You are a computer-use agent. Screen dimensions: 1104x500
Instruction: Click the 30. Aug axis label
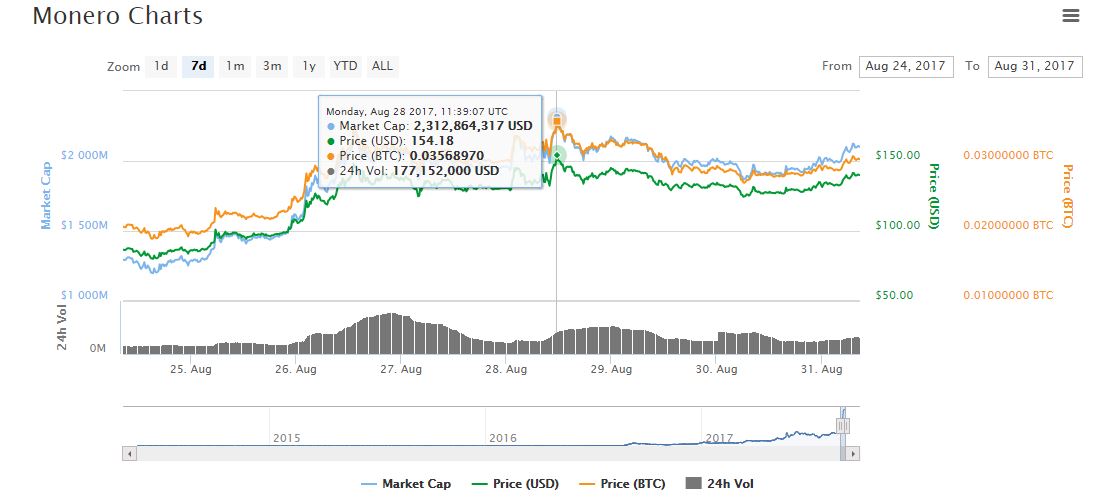point(716,369)
